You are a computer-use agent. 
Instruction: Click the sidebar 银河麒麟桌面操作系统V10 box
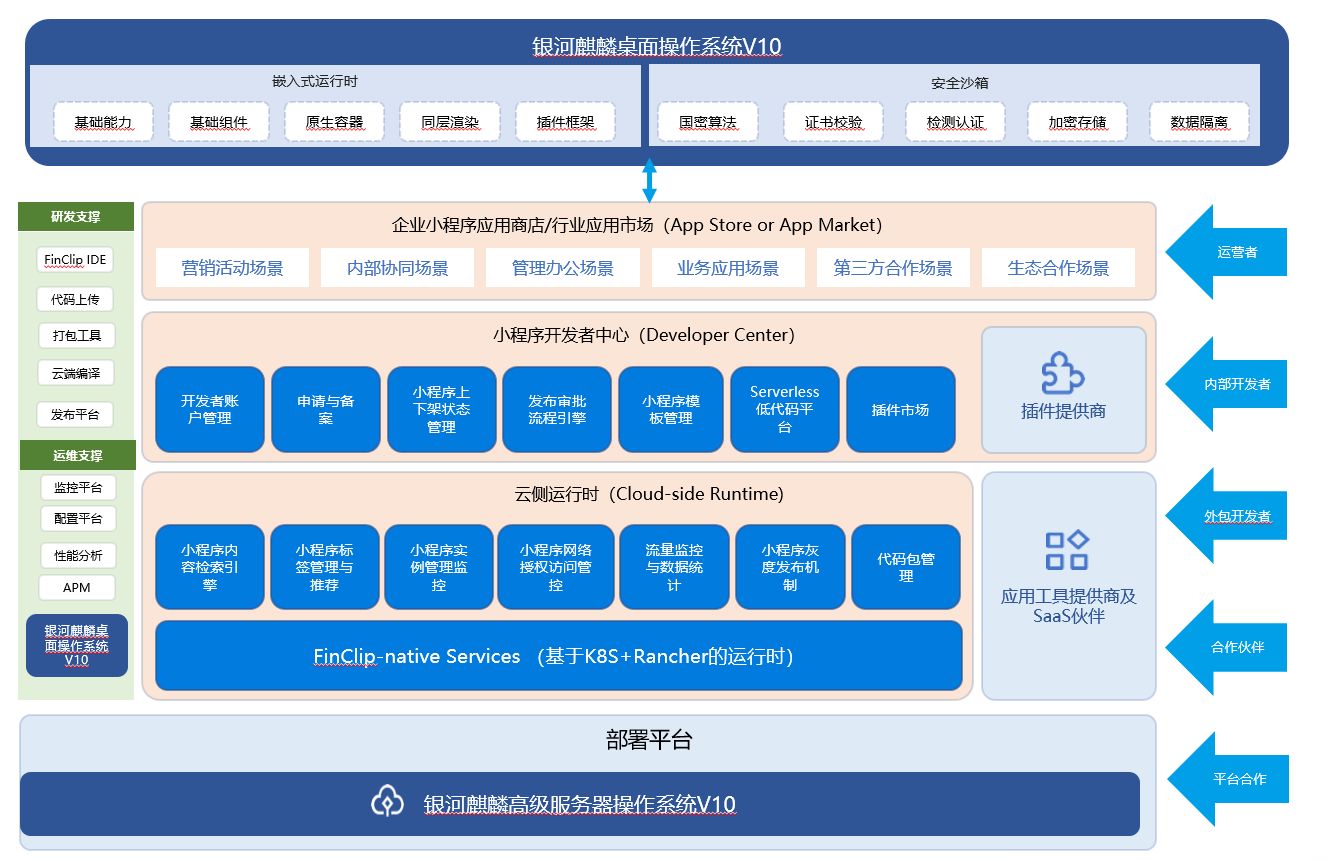(x=77, y=645)
